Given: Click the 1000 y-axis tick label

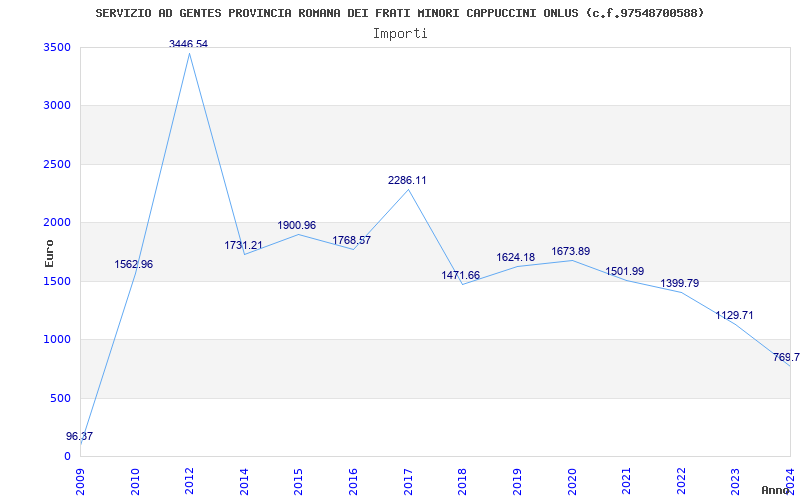Looking at the screenshot, I should coord(57,339).
